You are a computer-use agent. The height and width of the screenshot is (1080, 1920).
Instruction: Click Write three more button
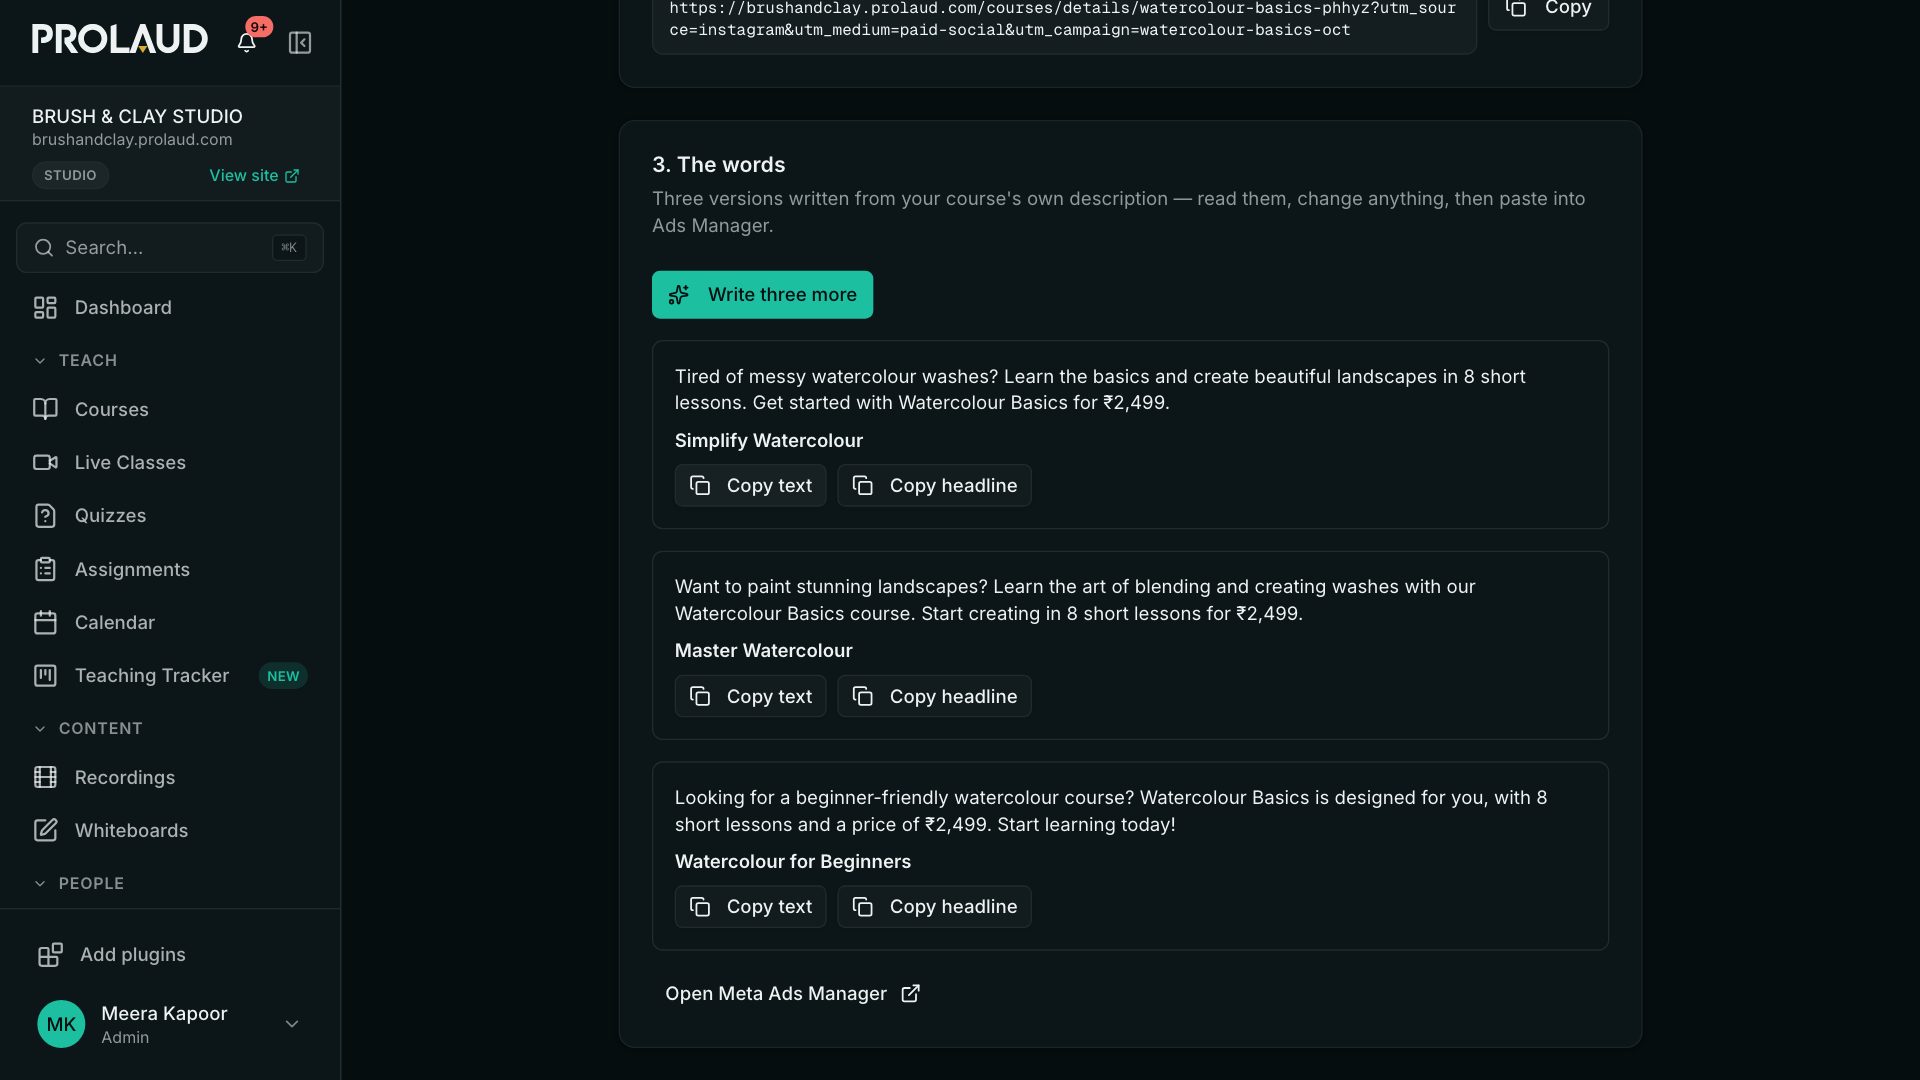(762, 294)
